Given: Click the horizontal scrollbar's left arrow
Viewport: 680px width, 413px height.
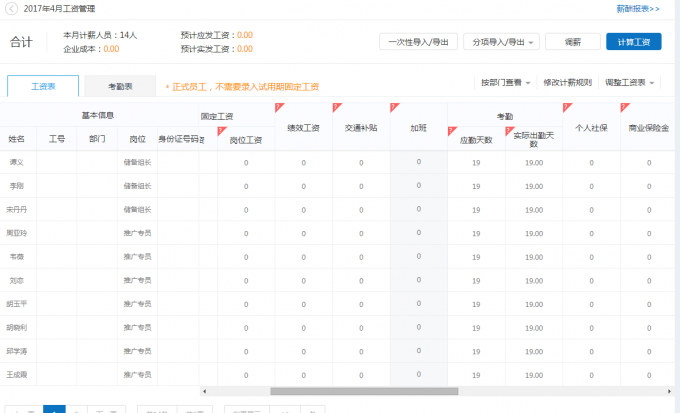Looking at the screenshot, I should 203,391.
